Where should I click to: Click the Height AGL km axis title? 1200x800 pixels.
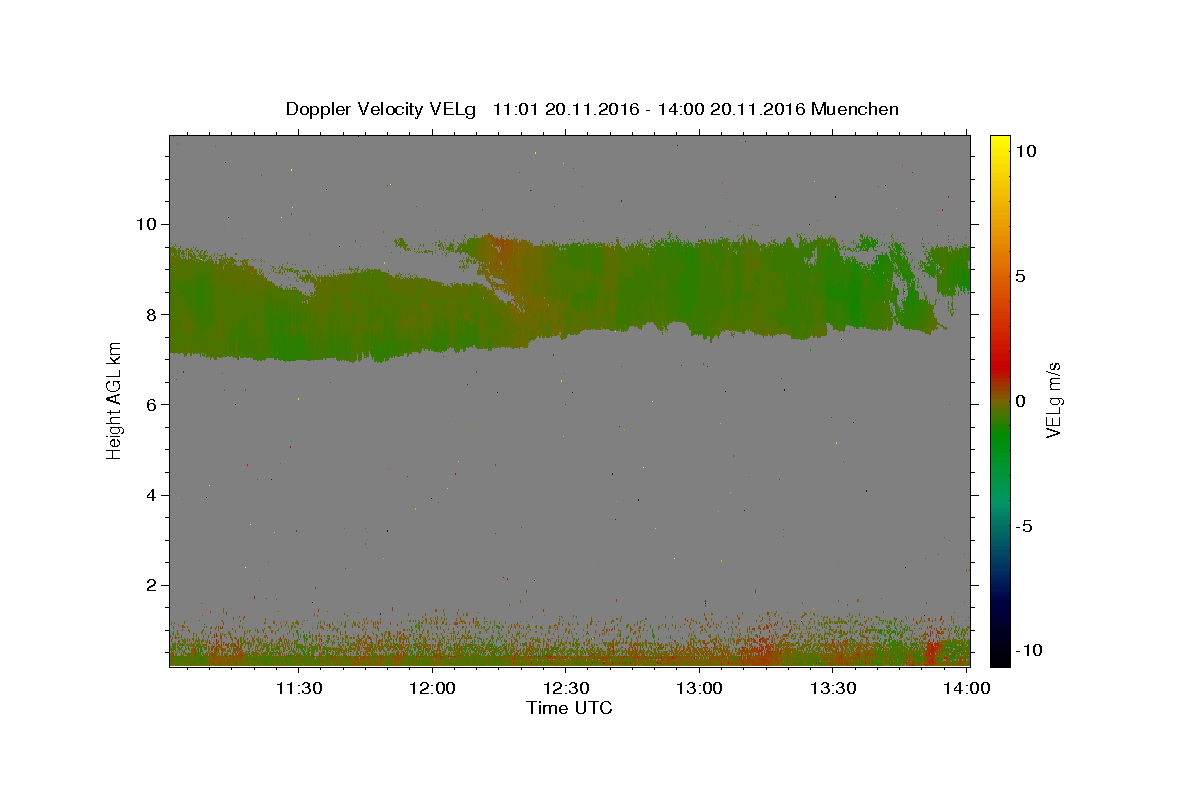[115, 400]
